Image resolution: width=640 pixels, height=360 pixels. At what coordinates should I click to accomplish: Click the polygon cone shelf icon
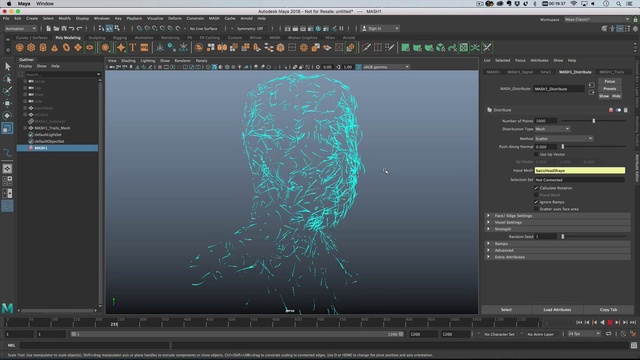pos(54,47)
